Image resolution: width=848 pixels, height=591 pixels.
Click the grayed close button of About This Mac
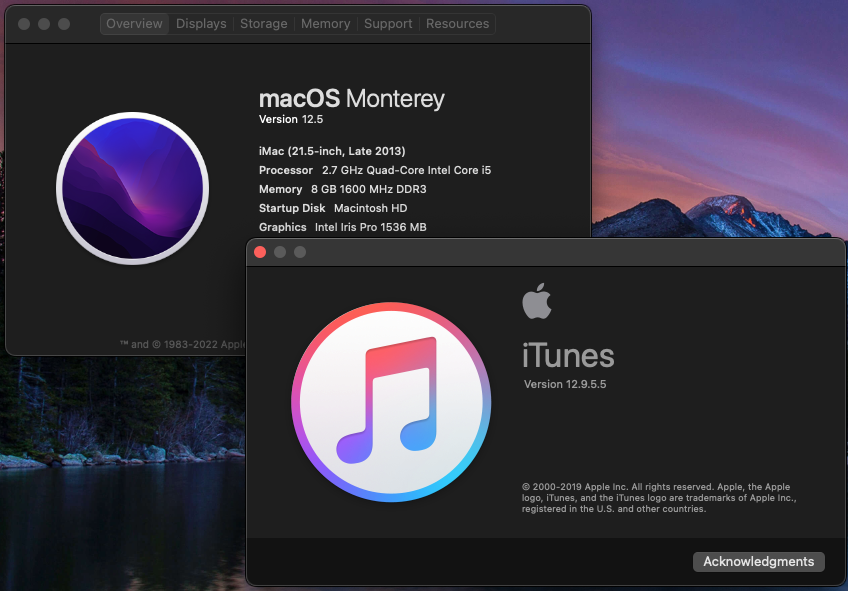[x=24, y=24]
